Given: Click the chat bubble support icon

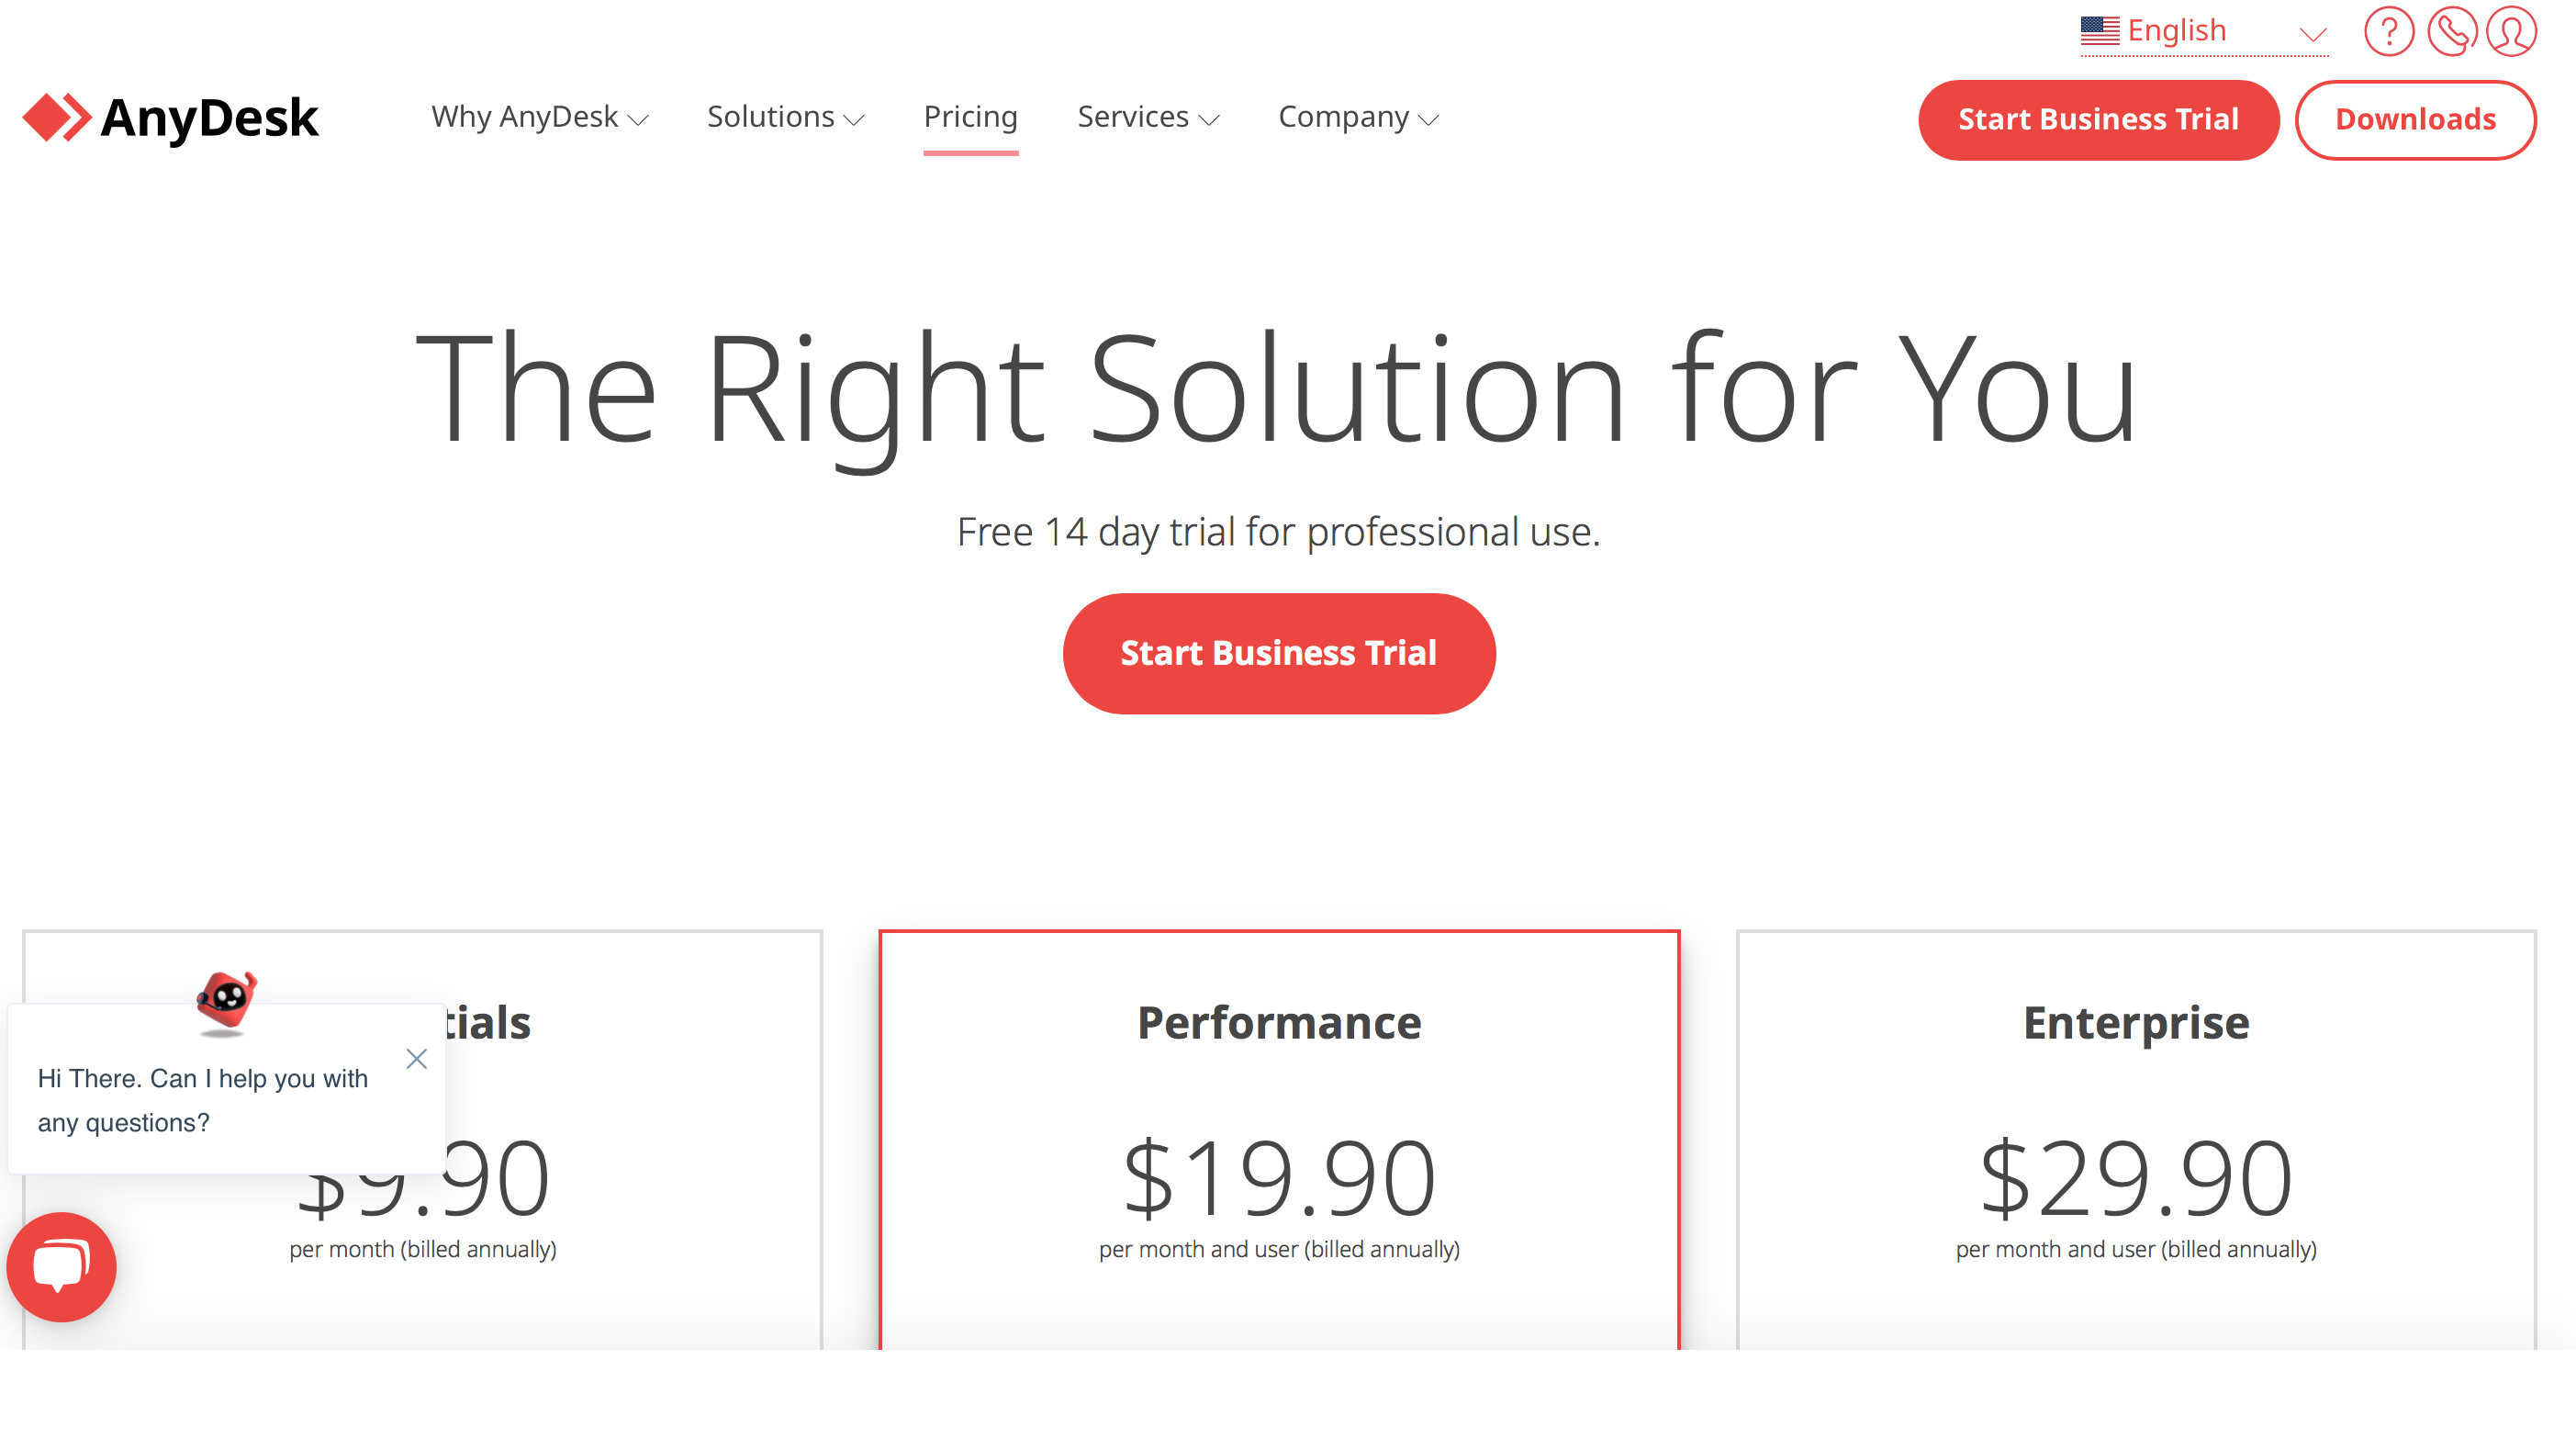Looking at the screenshot, I should tap(62, 1267).
